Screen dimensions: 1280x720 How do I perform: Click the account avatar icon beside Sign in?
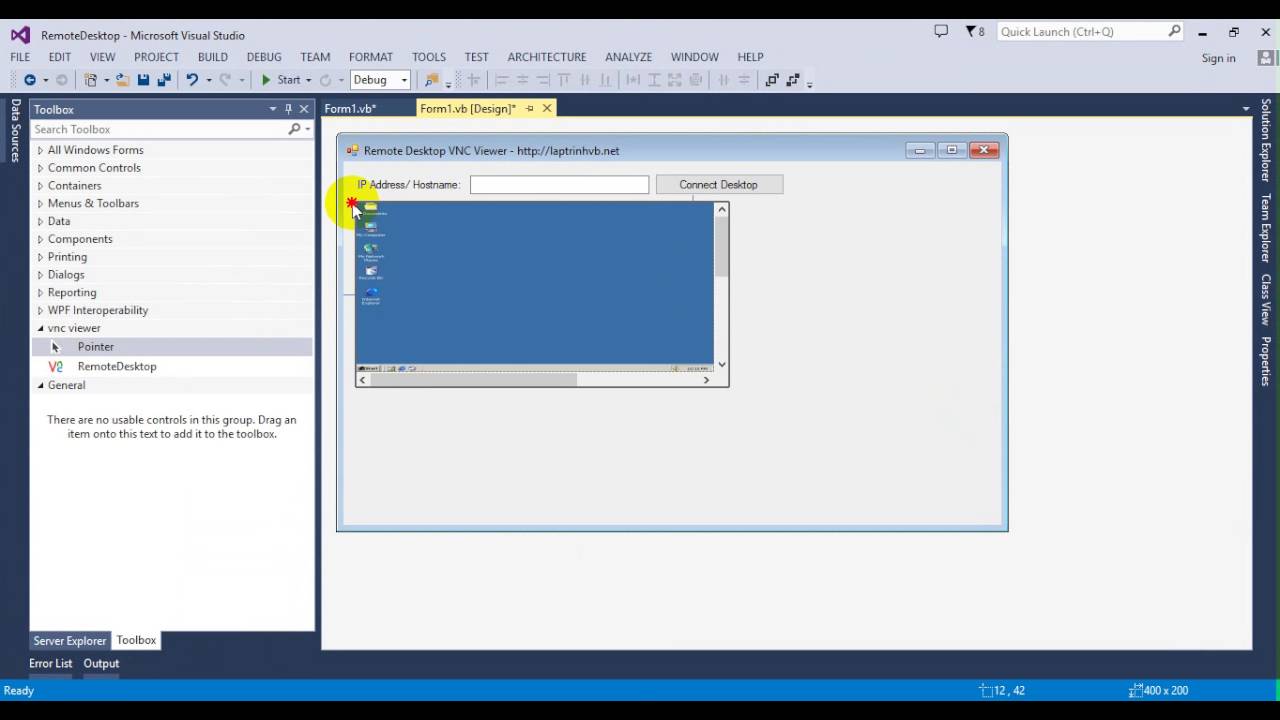(x=1266, y=58)
